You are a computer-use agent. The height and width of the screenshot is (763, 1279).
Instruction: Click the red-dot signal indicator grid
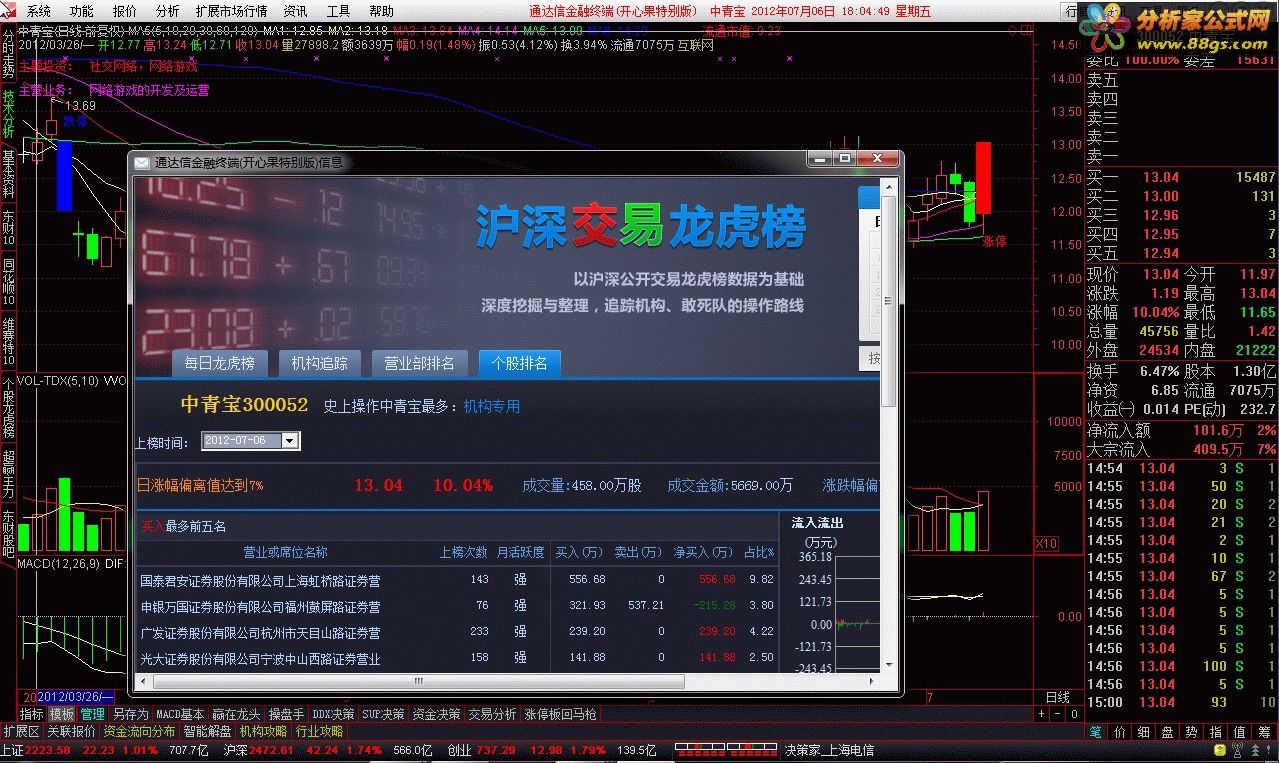(x=727, y=749)
